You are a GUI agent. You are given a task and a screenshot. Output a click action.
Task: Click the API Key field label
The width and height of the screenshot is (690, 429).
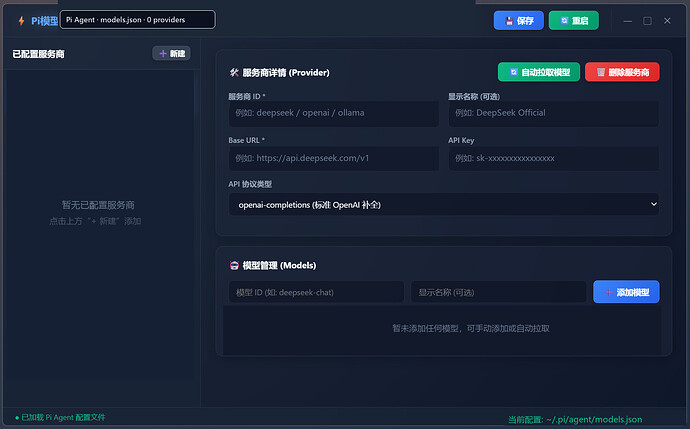(x=461, y=140)
